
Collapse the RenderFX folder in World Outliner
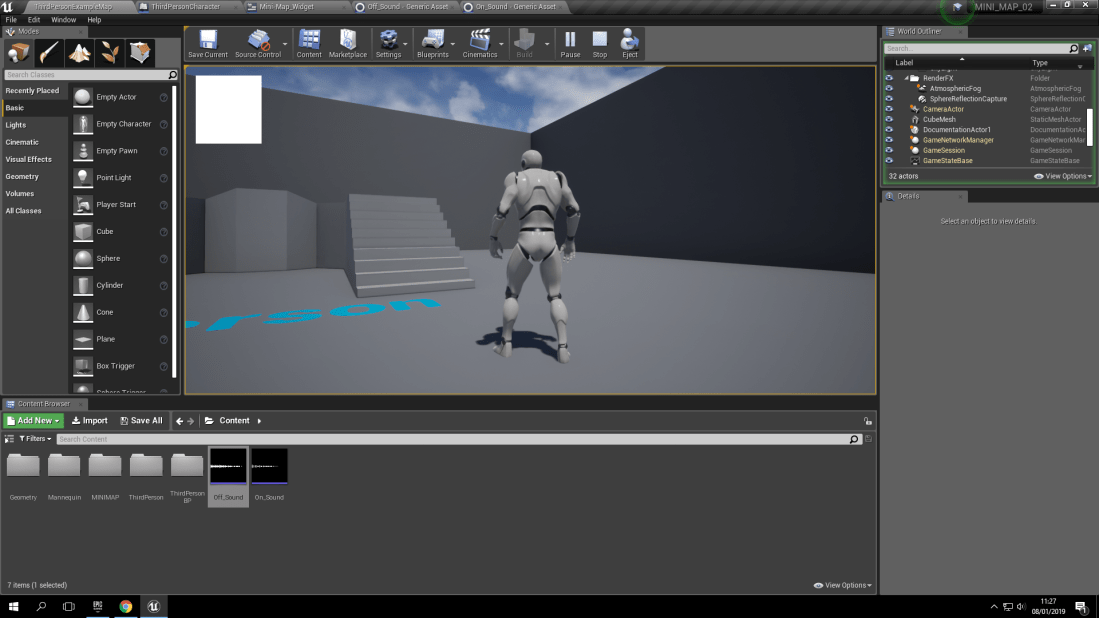pyautogui.click(x=905, y=78)
